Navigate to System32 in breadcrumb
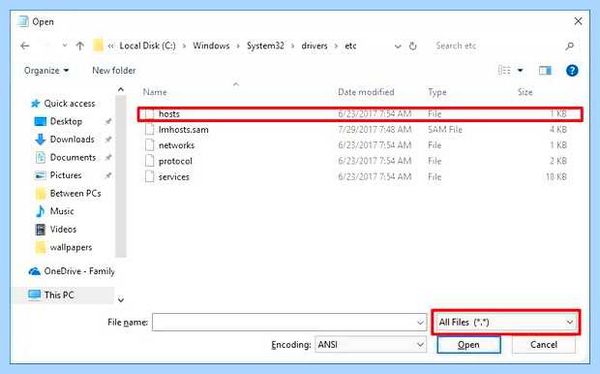600x374 pixels. (x=265, y=46)
